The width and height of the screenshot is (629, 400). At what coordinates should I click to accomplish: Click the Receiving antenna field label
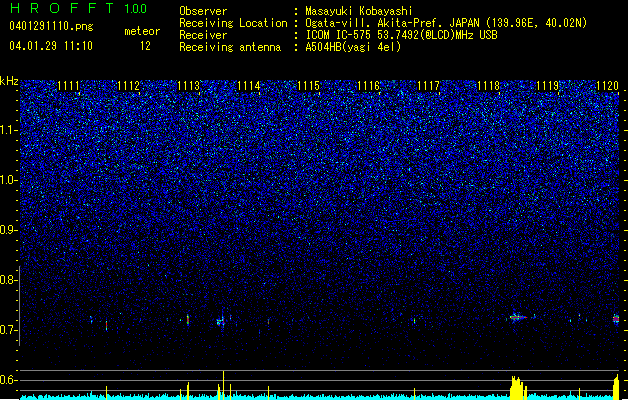coord(230,47)
